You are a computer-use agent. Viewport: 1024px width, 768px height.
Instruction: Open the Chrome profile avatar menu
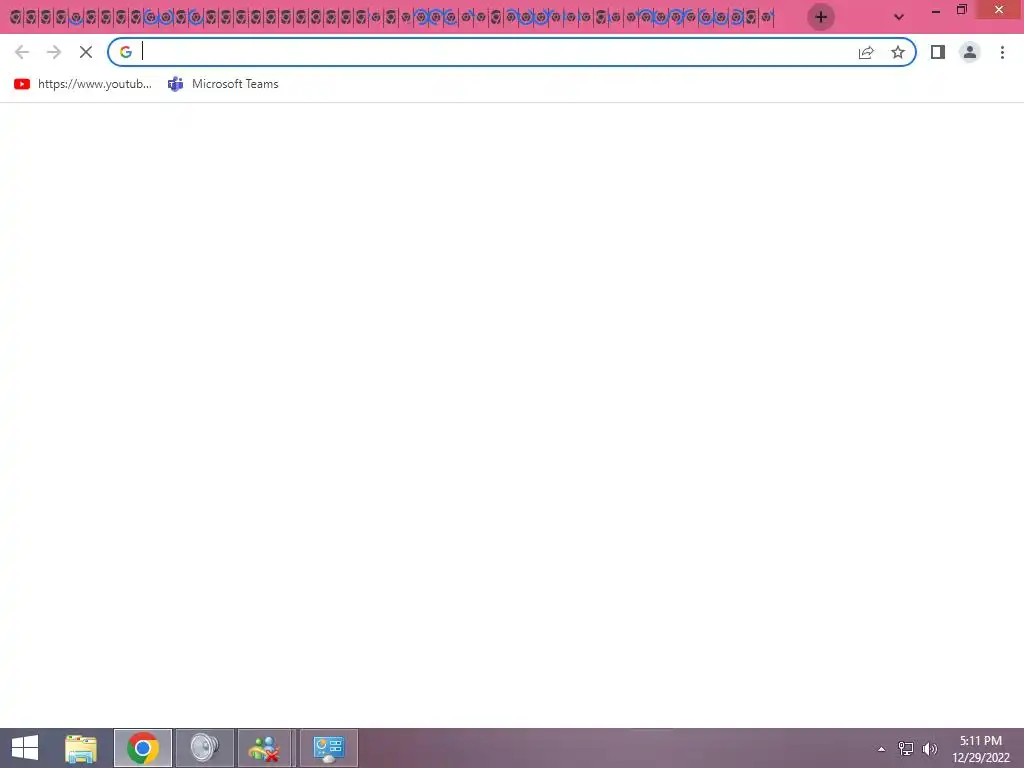click(970, 52)
